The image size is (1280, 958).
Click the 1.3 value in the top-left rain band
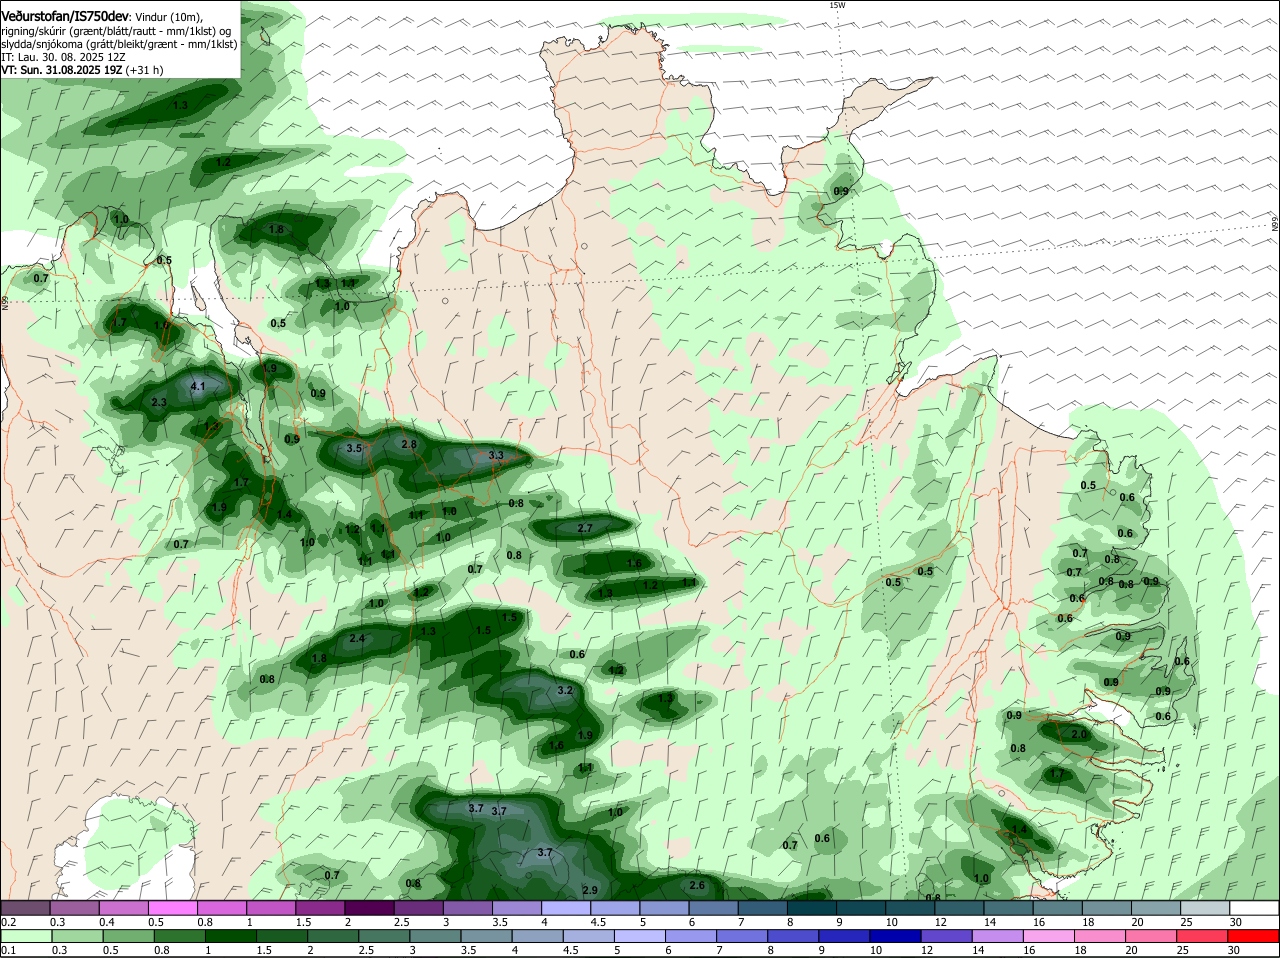(x=180, y=105)
